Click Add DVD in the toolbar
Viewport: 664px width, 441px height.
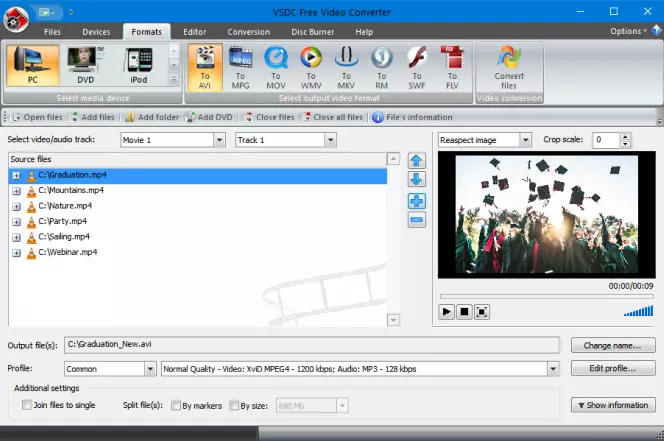pos(209,117)
